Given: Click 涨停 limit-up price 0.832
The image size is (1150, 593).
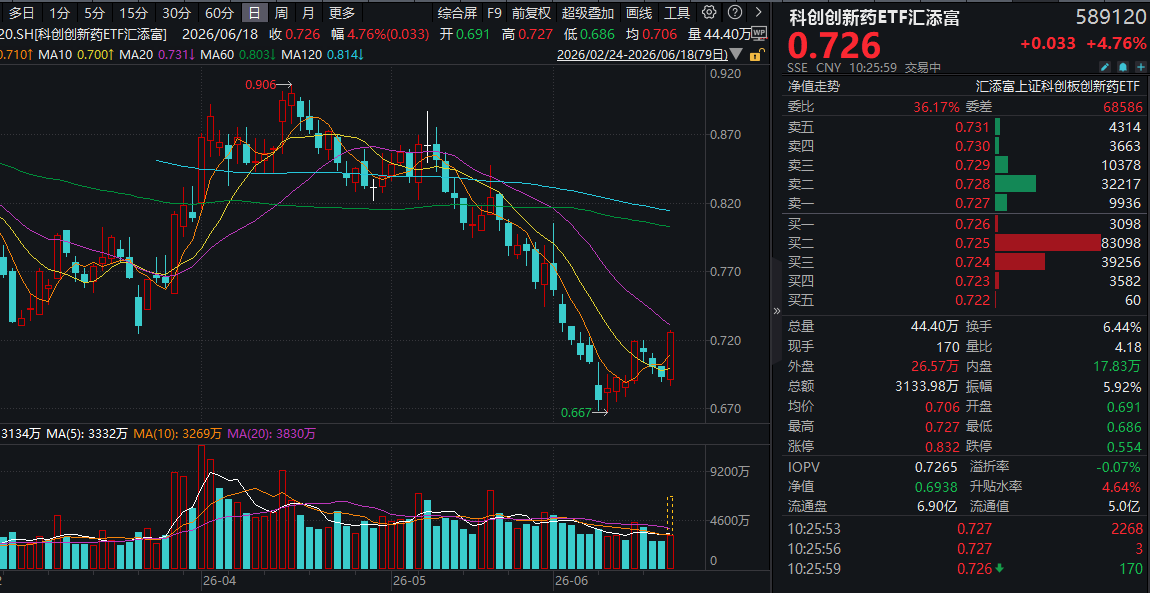Looking at the screenshot, I should point(942,446).
